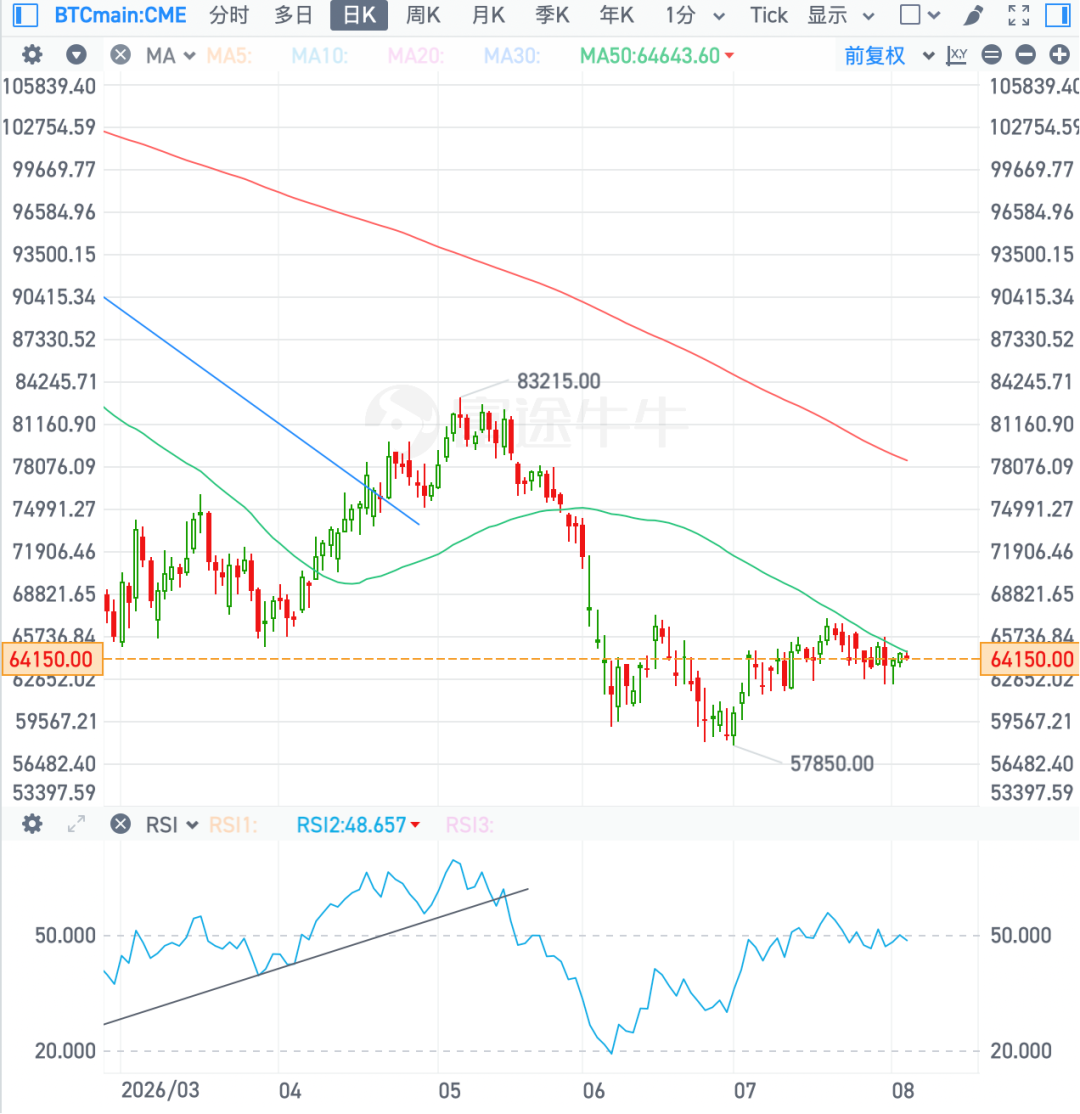Switch to 季K quarterly tab
This screenshot has height=1114, width=1080.
(552, 15)
